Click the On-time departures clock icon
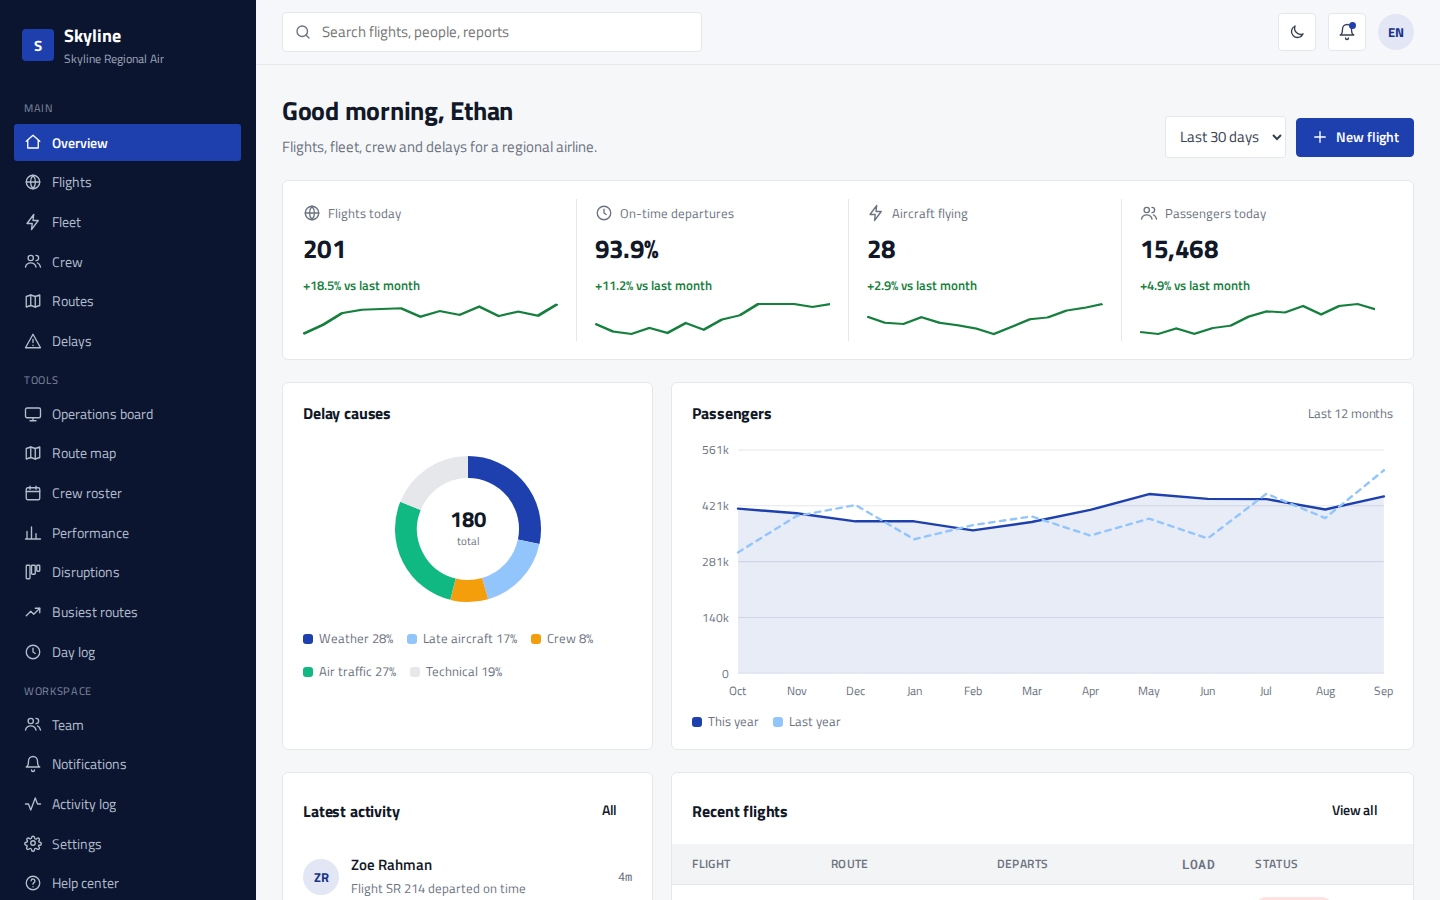Image resolution: width=1440 pixels, height=900 pixels. coord(604,213)
